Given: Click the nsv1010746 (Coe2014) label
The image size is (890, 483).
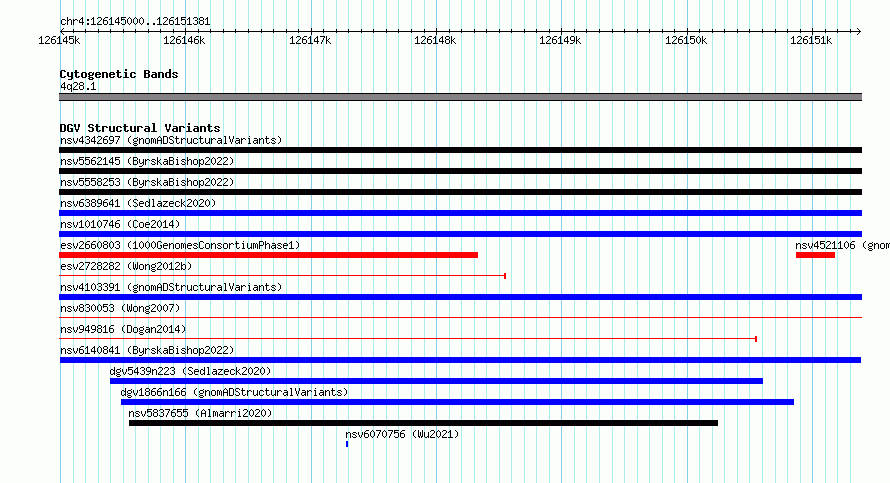Looking at the screenshot, I should click(120, 224).
